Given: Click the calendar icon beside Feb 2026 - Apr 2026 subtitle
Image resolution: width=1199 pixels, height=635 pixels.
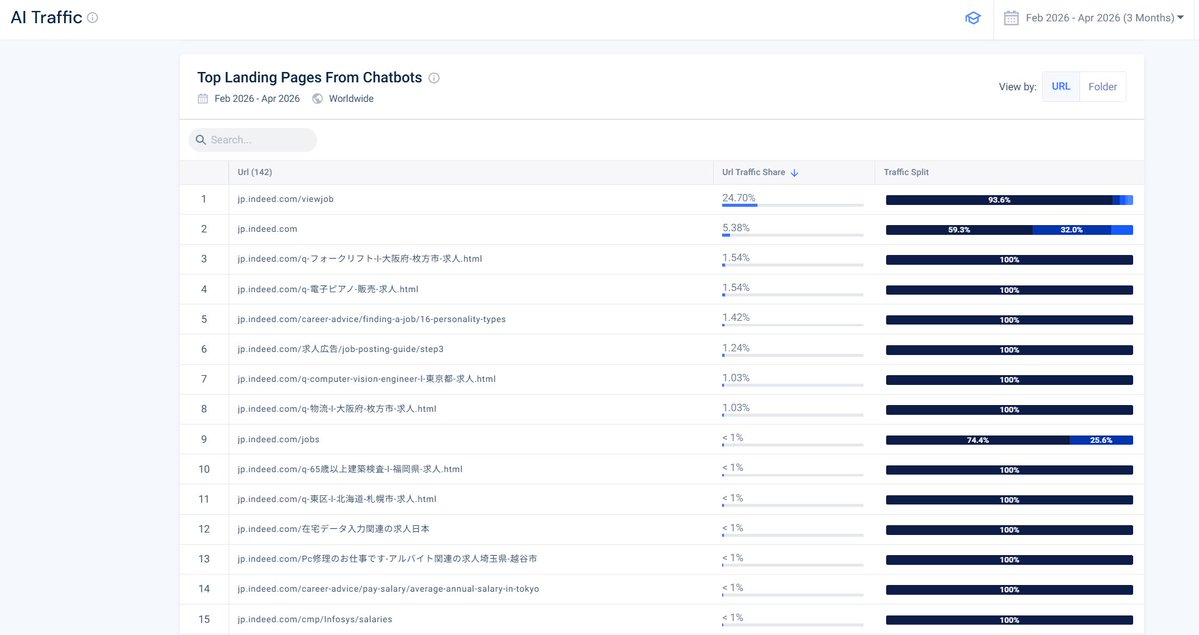Looking at the screenshot, I should pos(203,99).
